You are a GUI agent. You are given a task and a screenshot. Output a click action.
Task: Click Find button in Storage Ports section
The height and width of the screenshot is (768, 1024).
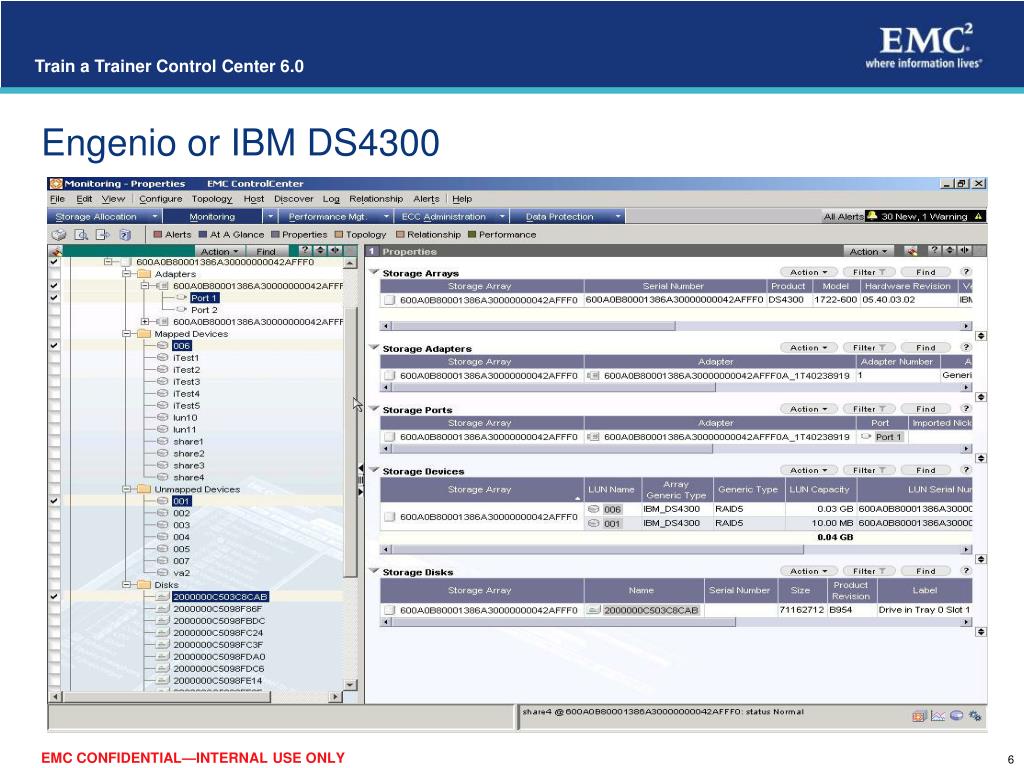tap(925, 409)
